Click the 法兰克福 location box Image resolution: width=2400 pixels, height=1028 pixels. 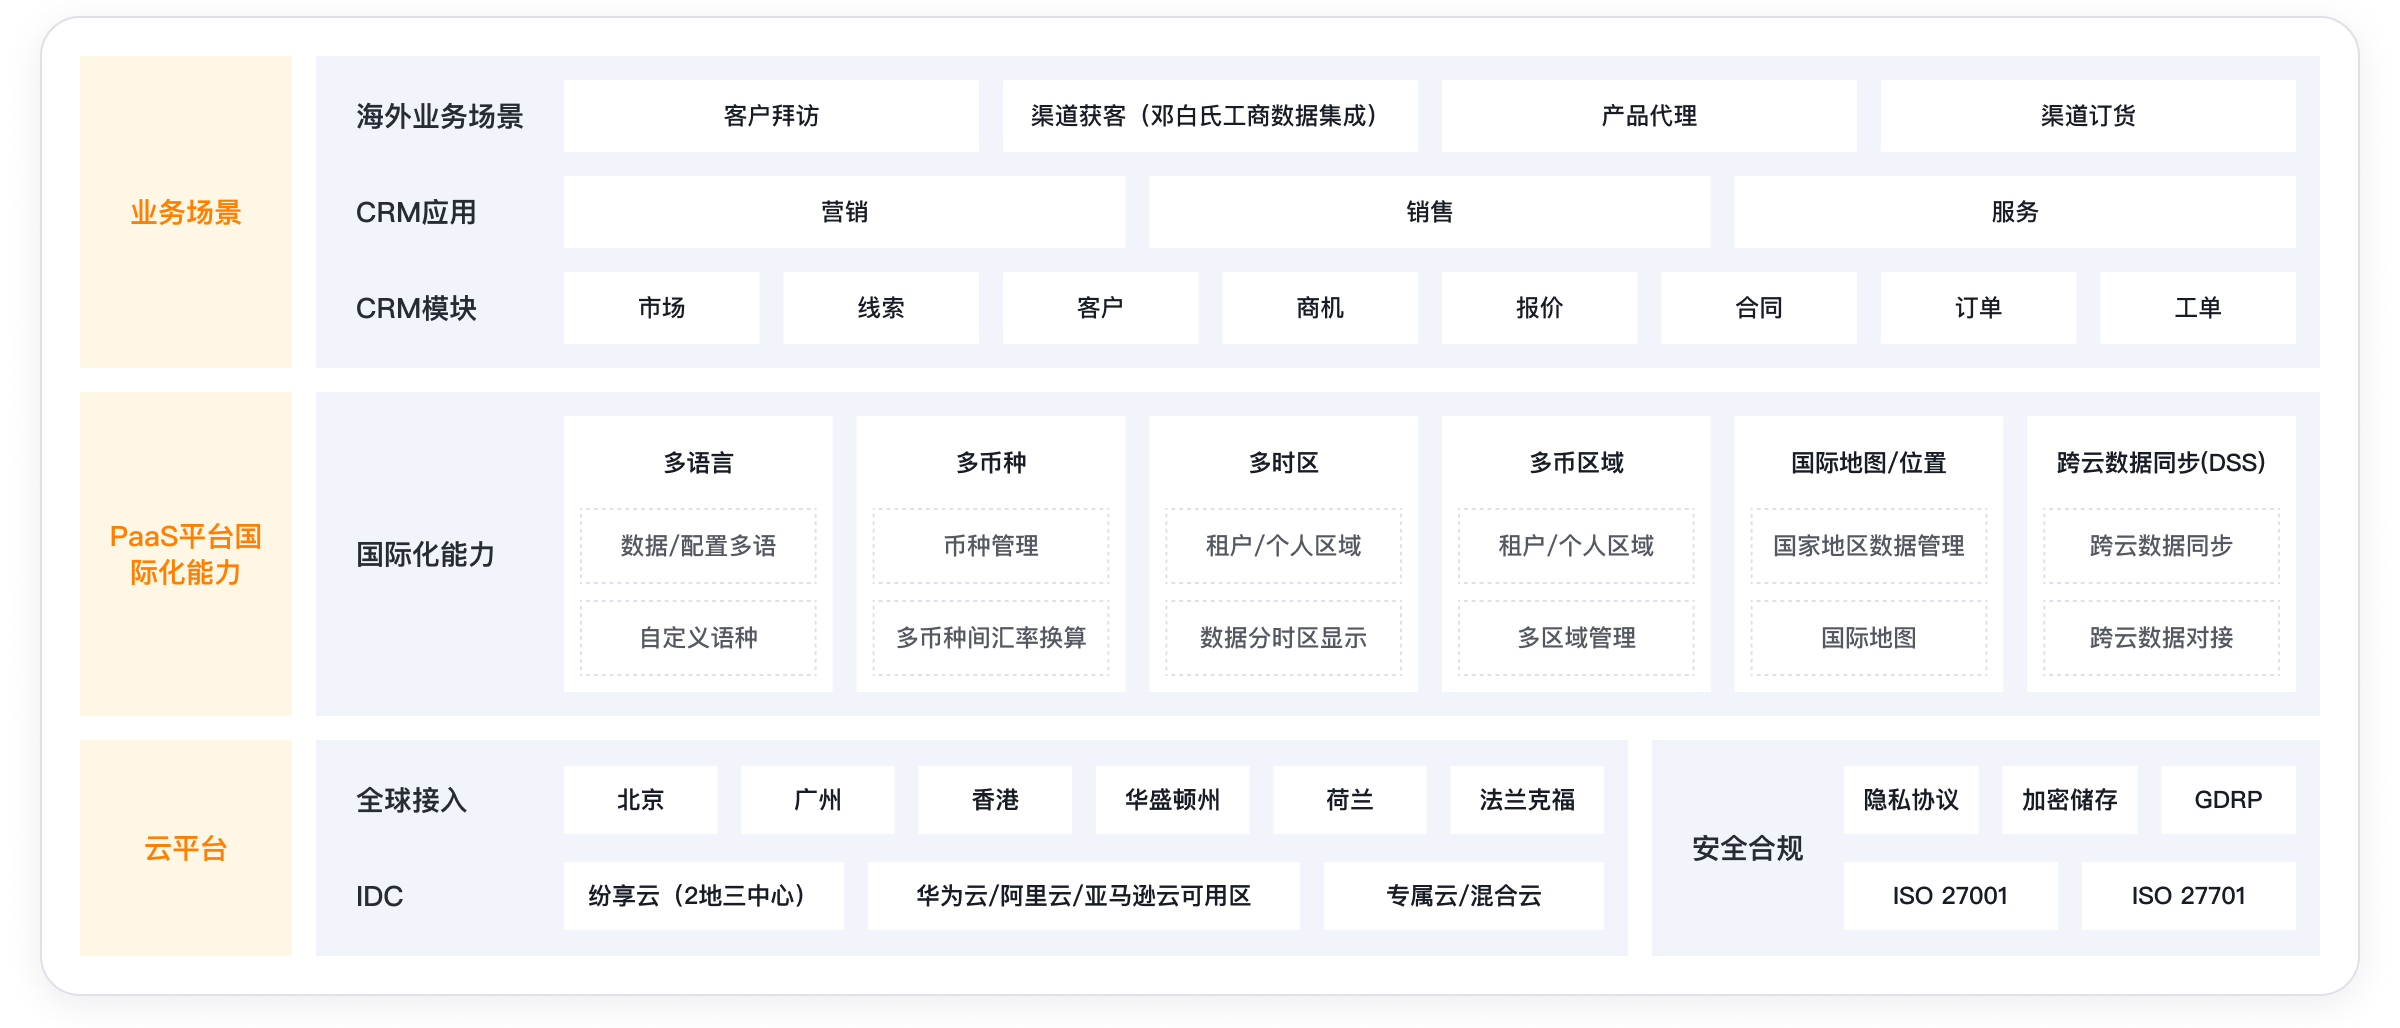coord(1526,800)
